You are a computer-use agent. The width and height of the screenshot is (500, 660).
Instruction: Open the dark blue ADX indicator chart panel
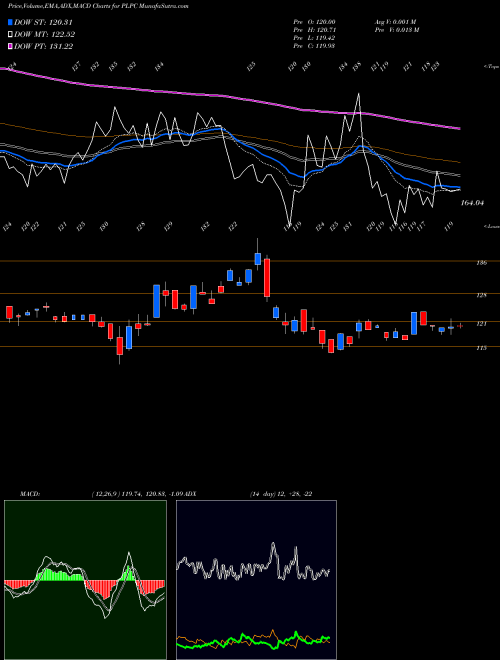point(256,580)
